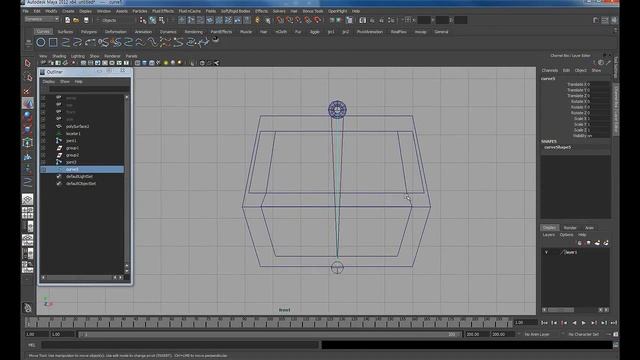Click the new scene toolbar icon
The height and width of the screenshot is (360, 640).
67,20
